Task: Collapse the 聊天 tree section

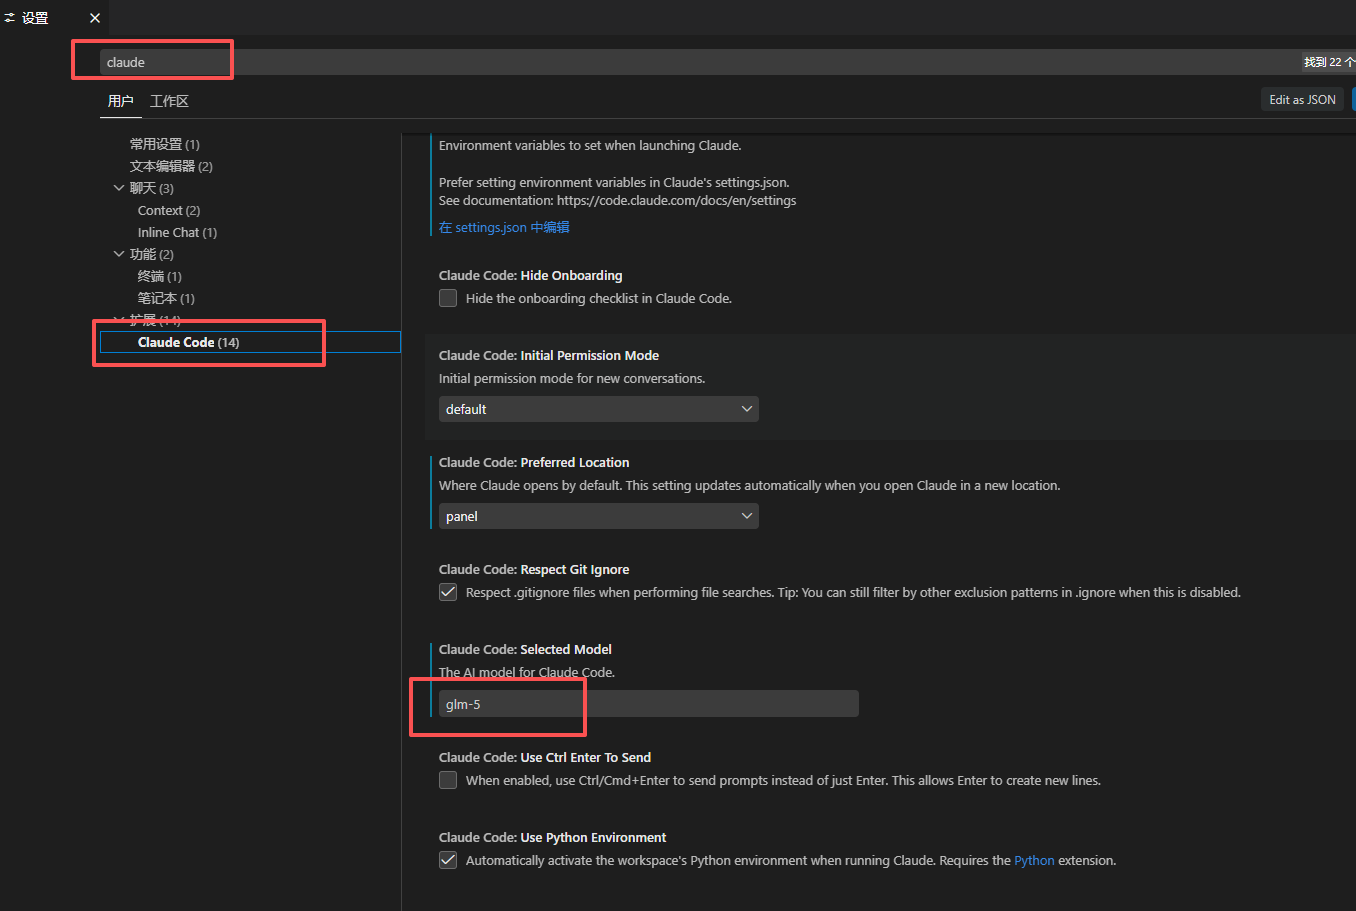Action: pyautogui.click(x=119, y=188)
